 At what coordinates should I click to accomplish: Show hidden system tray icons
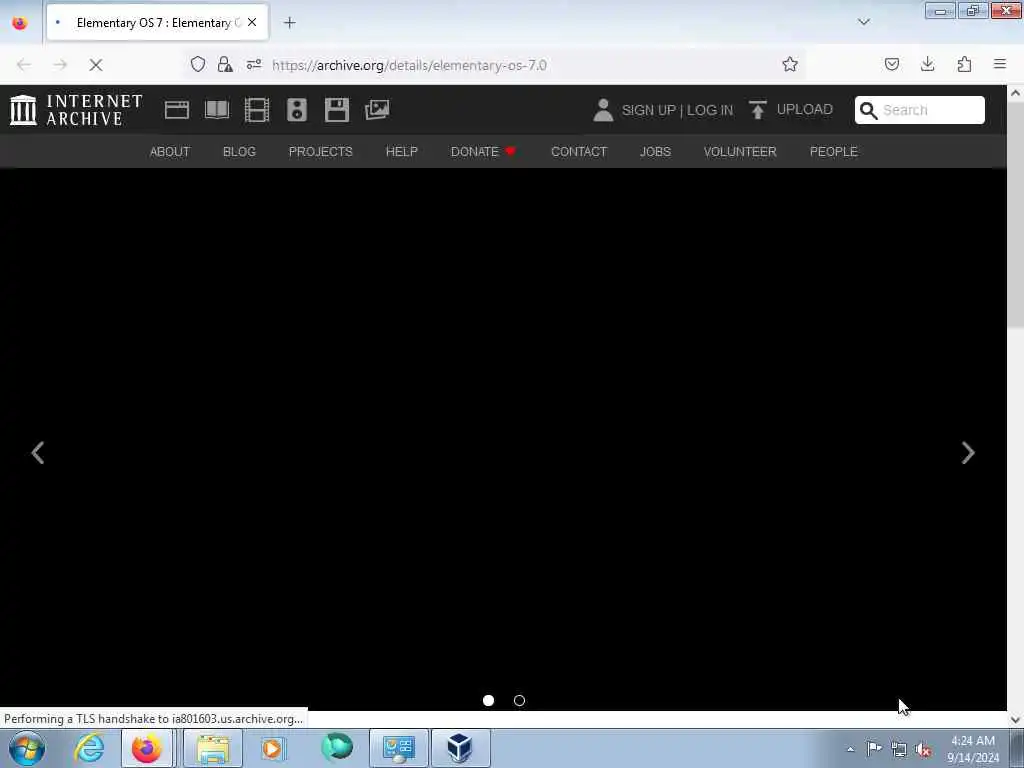click(850, 749)
